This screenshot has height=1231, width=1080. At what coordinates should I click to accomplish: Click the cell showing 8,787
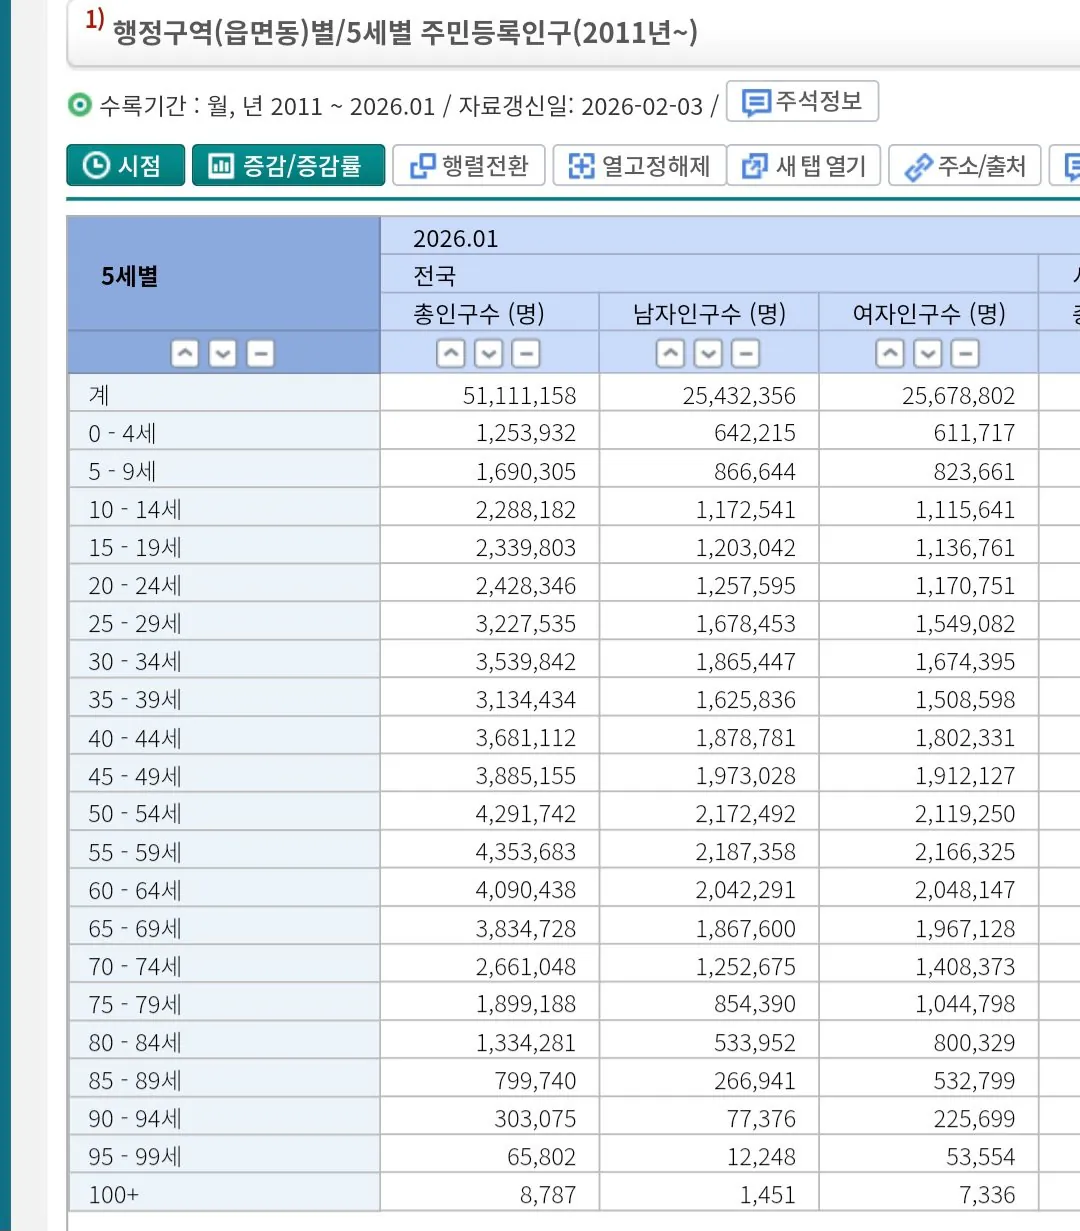[489, 1193]
